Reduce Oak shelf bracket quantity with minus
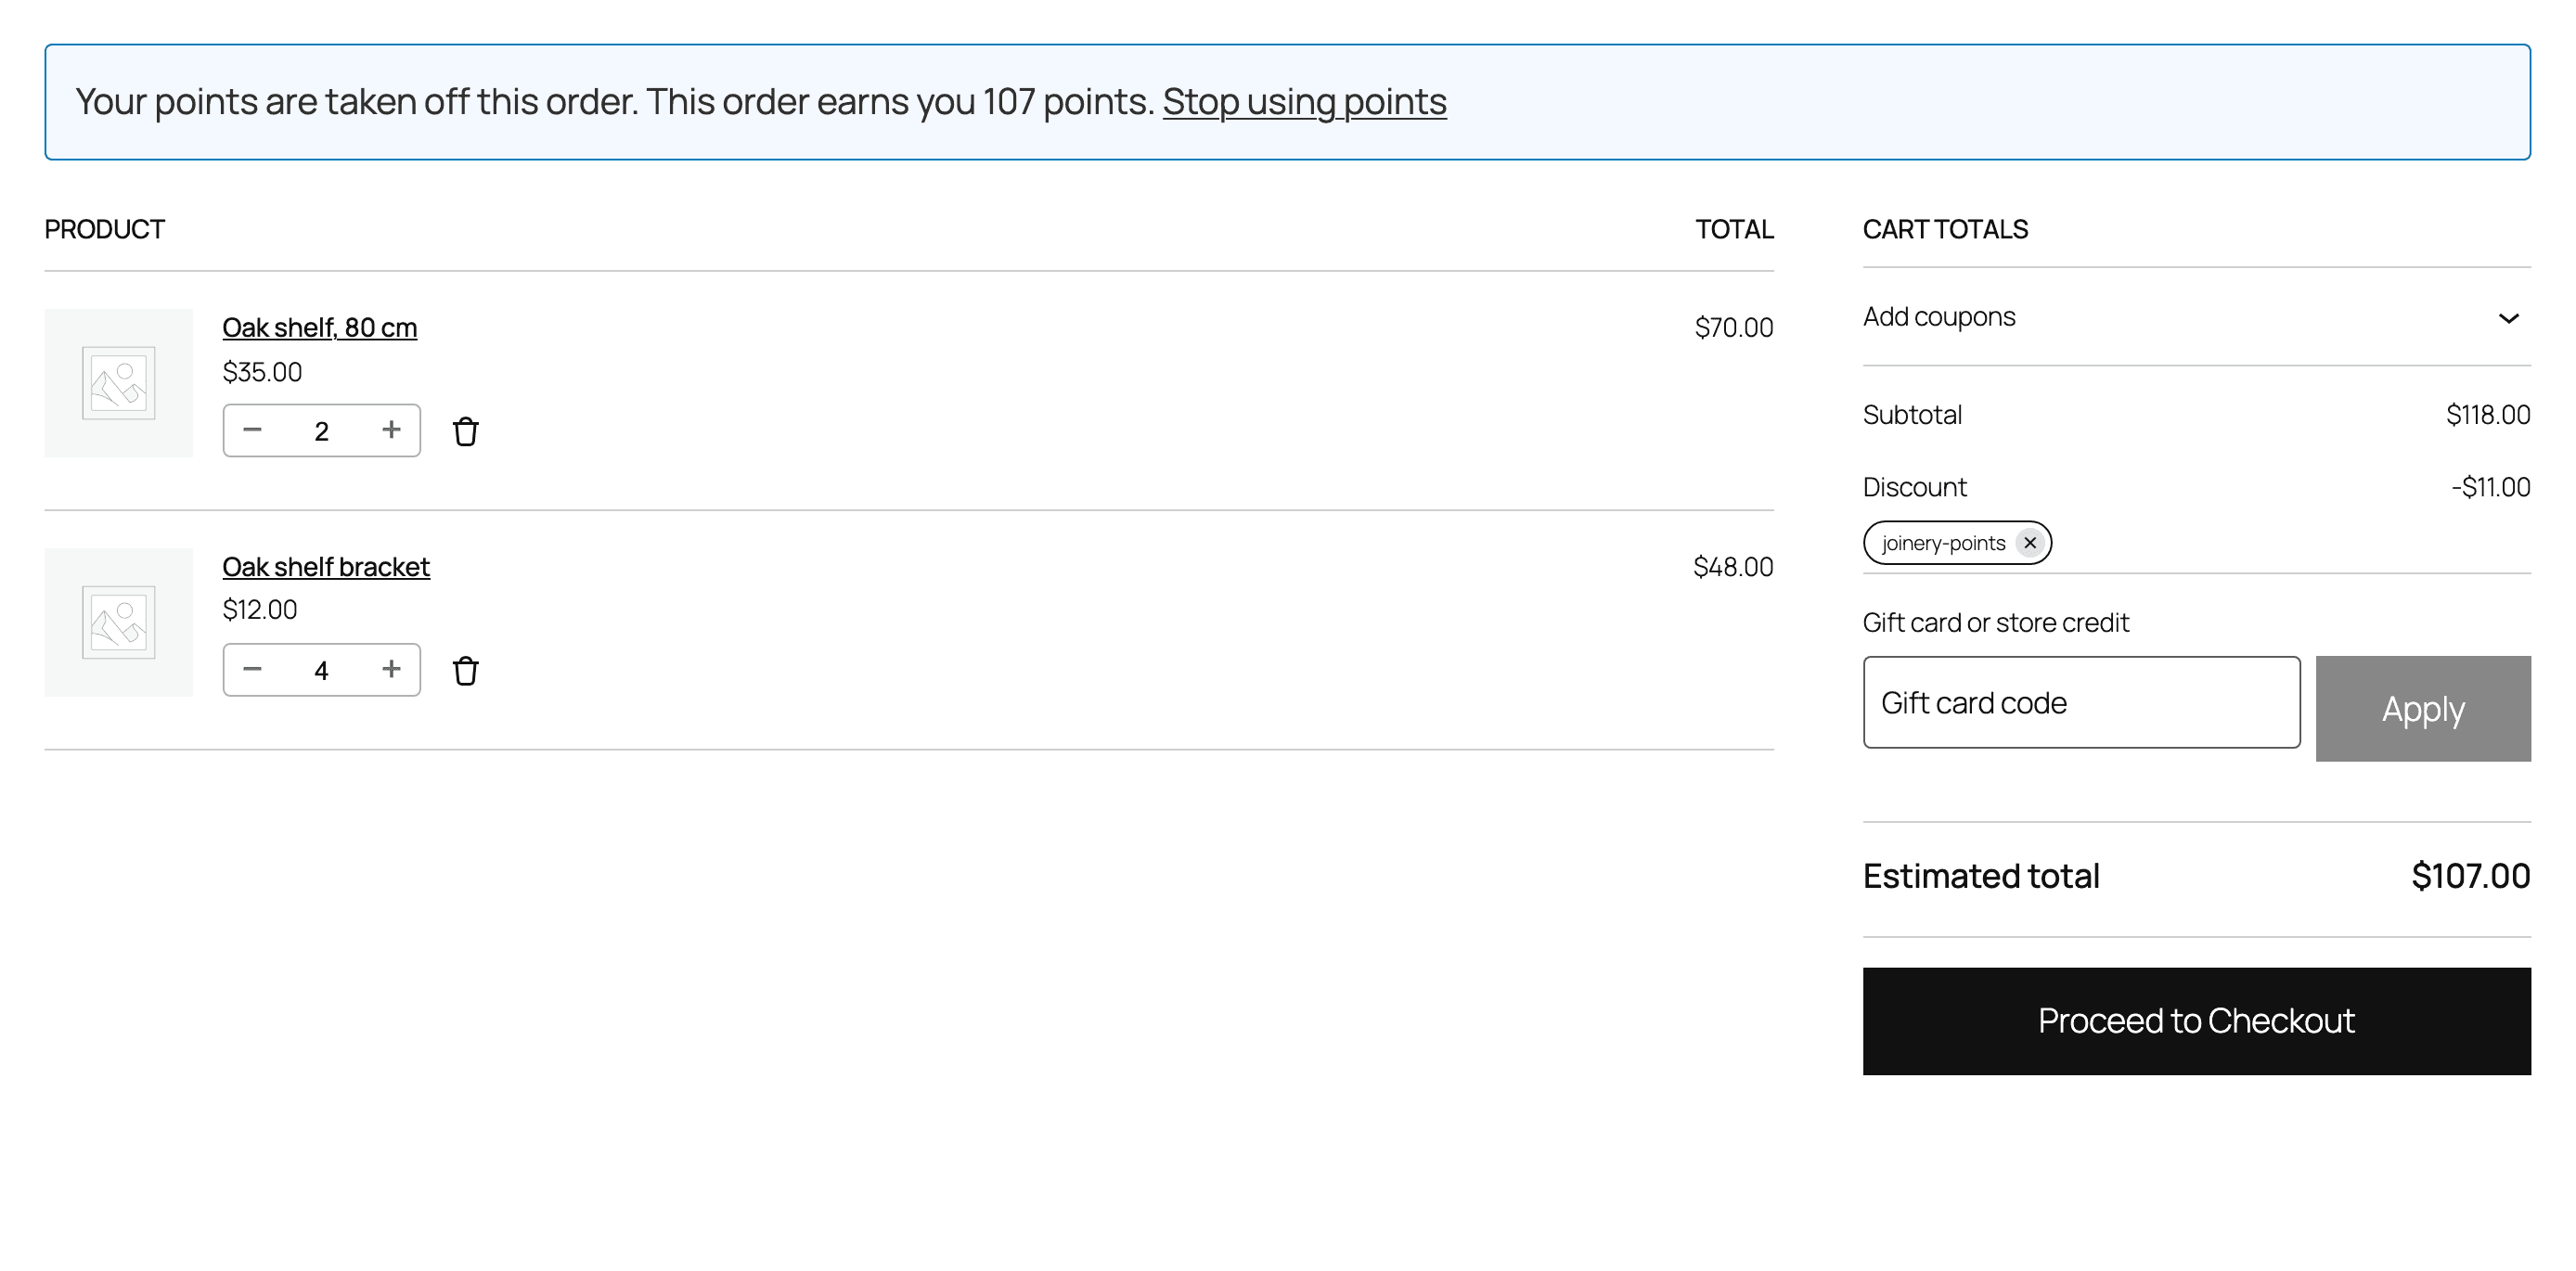This screenshot has width=2576, height=1271. (252, 669)
